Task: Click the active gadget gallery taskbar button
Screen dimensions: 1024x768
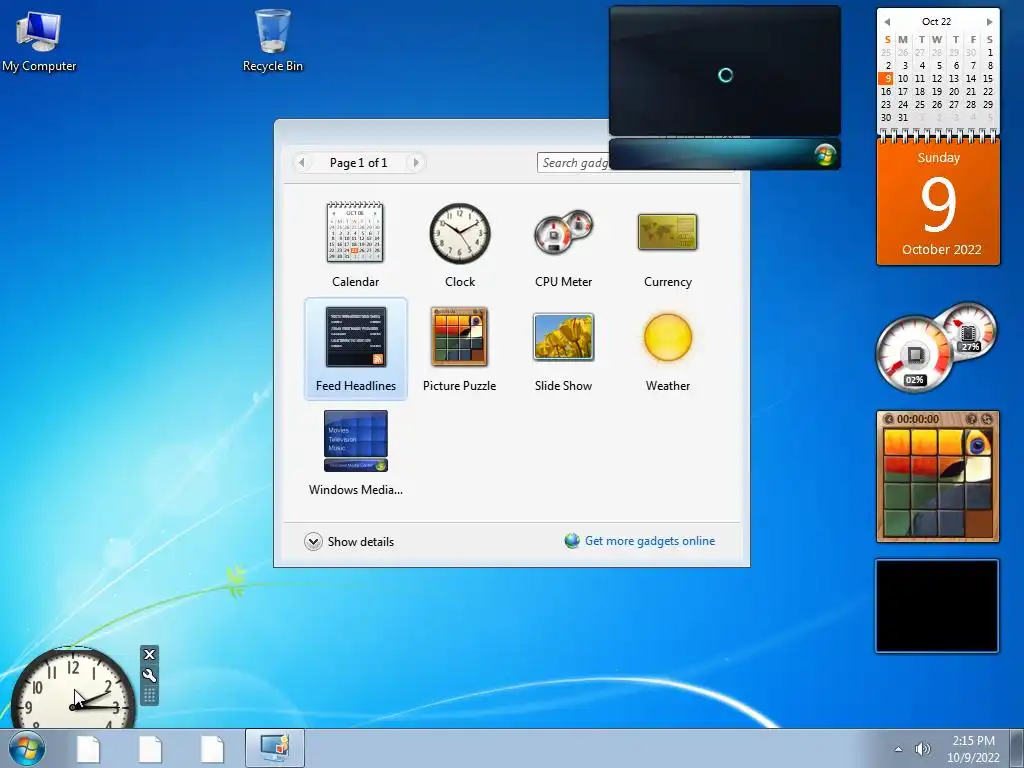Action: point(275,748)
